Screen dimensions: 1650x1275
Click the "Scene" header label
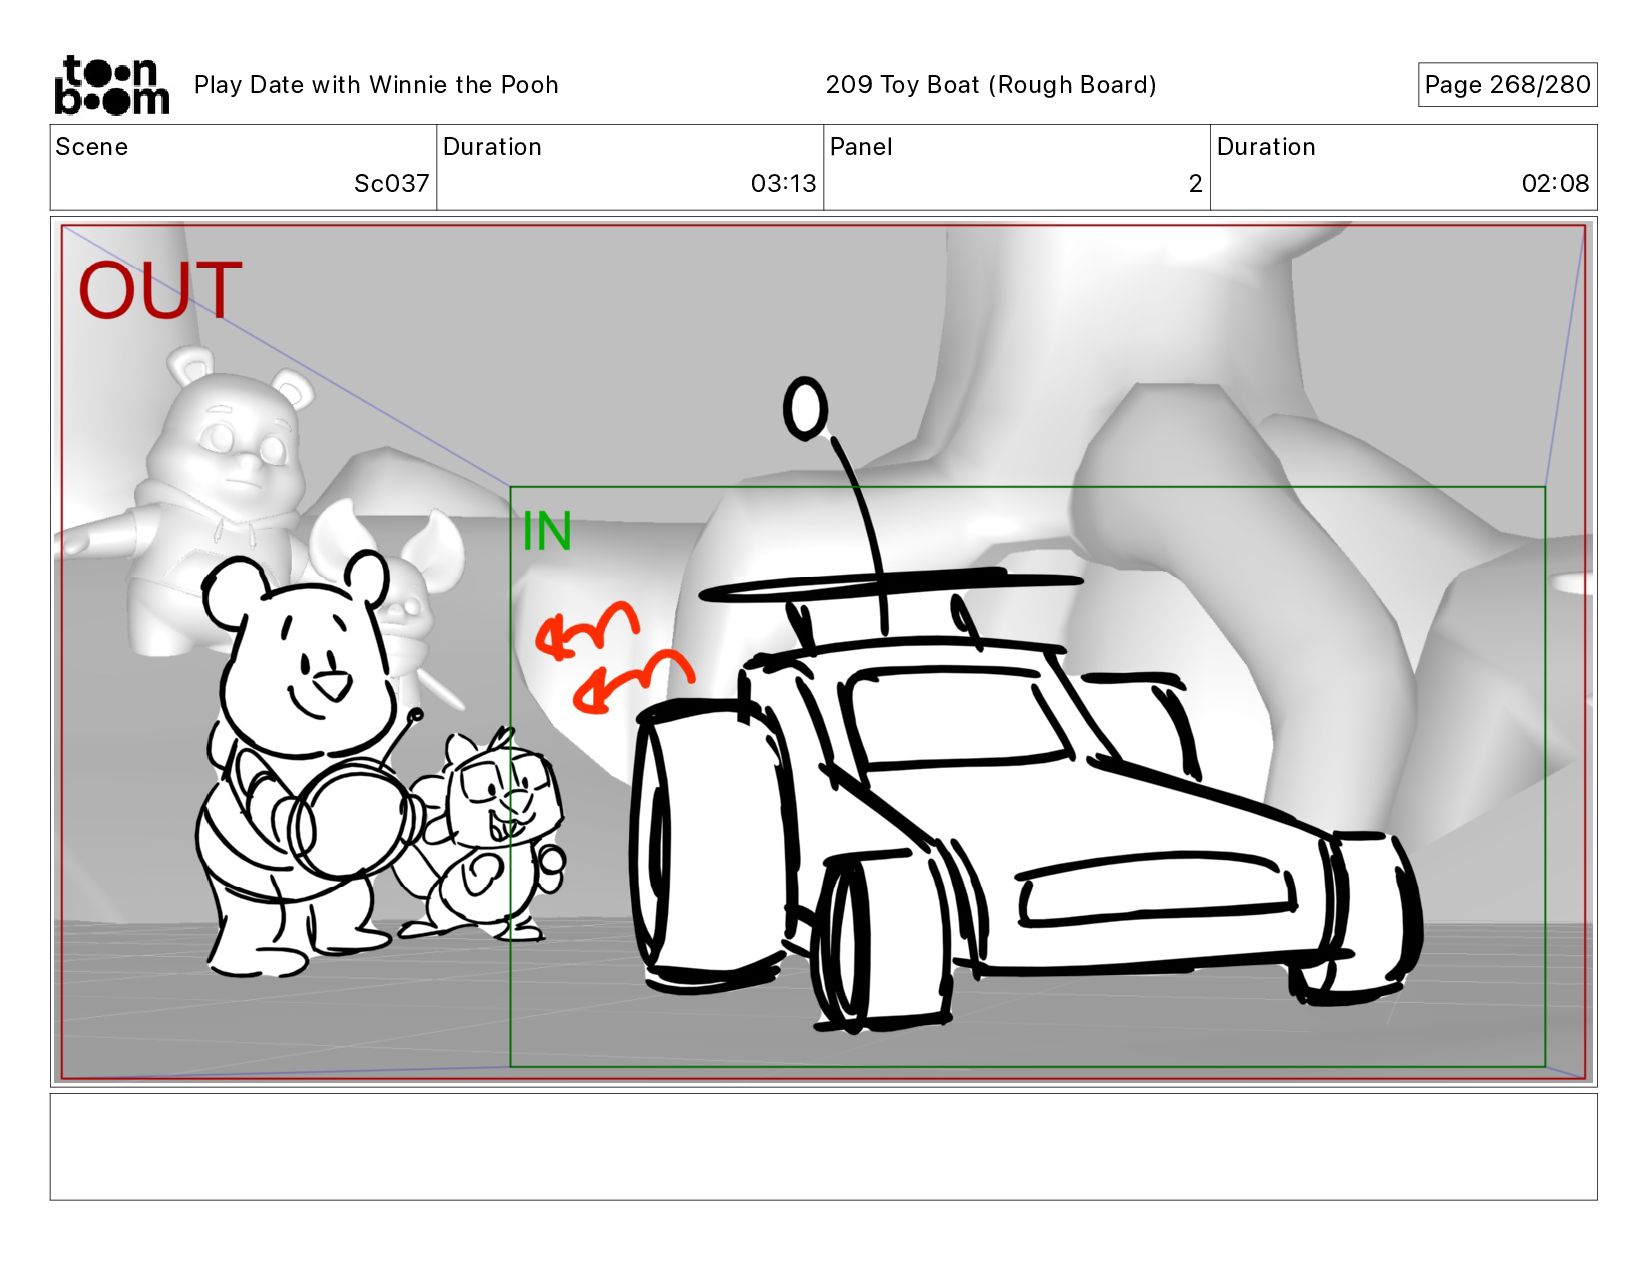tap(92, 147)
